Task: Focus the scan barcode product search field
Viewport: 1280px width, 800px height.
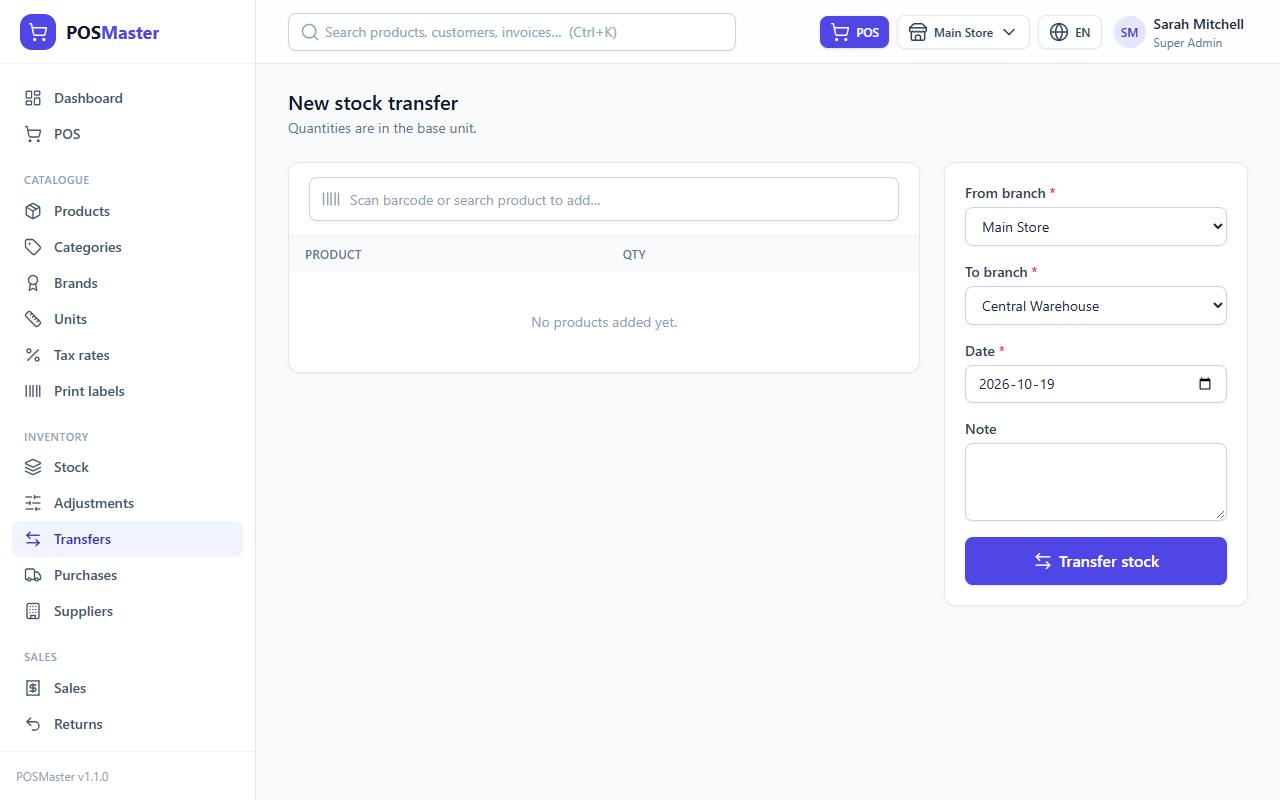Action: pos(604,199)
